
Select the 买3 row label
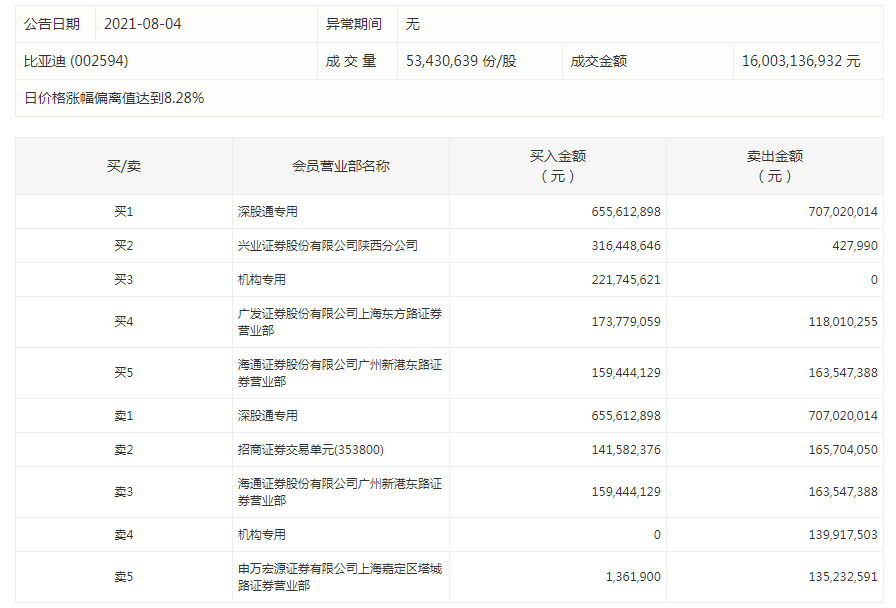123,280
